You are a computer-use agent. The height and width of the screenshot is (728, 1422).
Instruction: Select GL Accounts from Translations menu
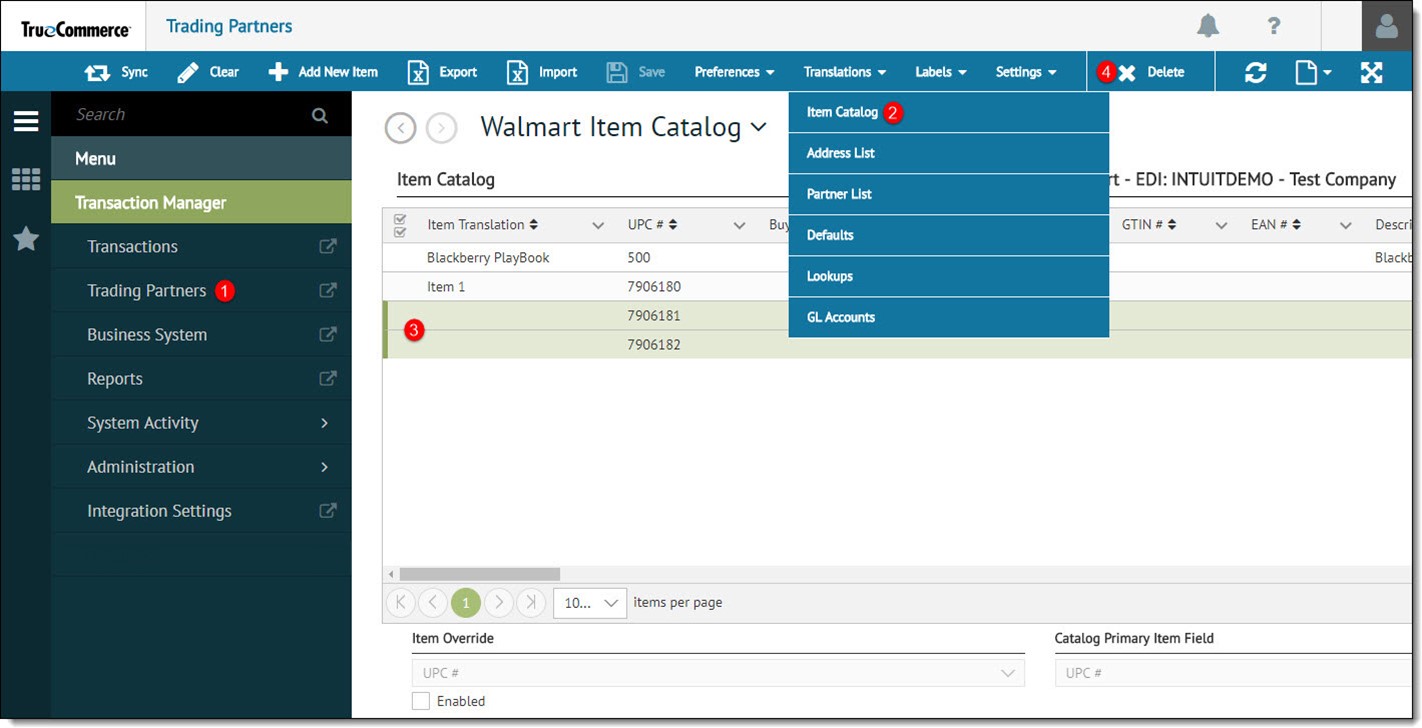coord(949,317)
